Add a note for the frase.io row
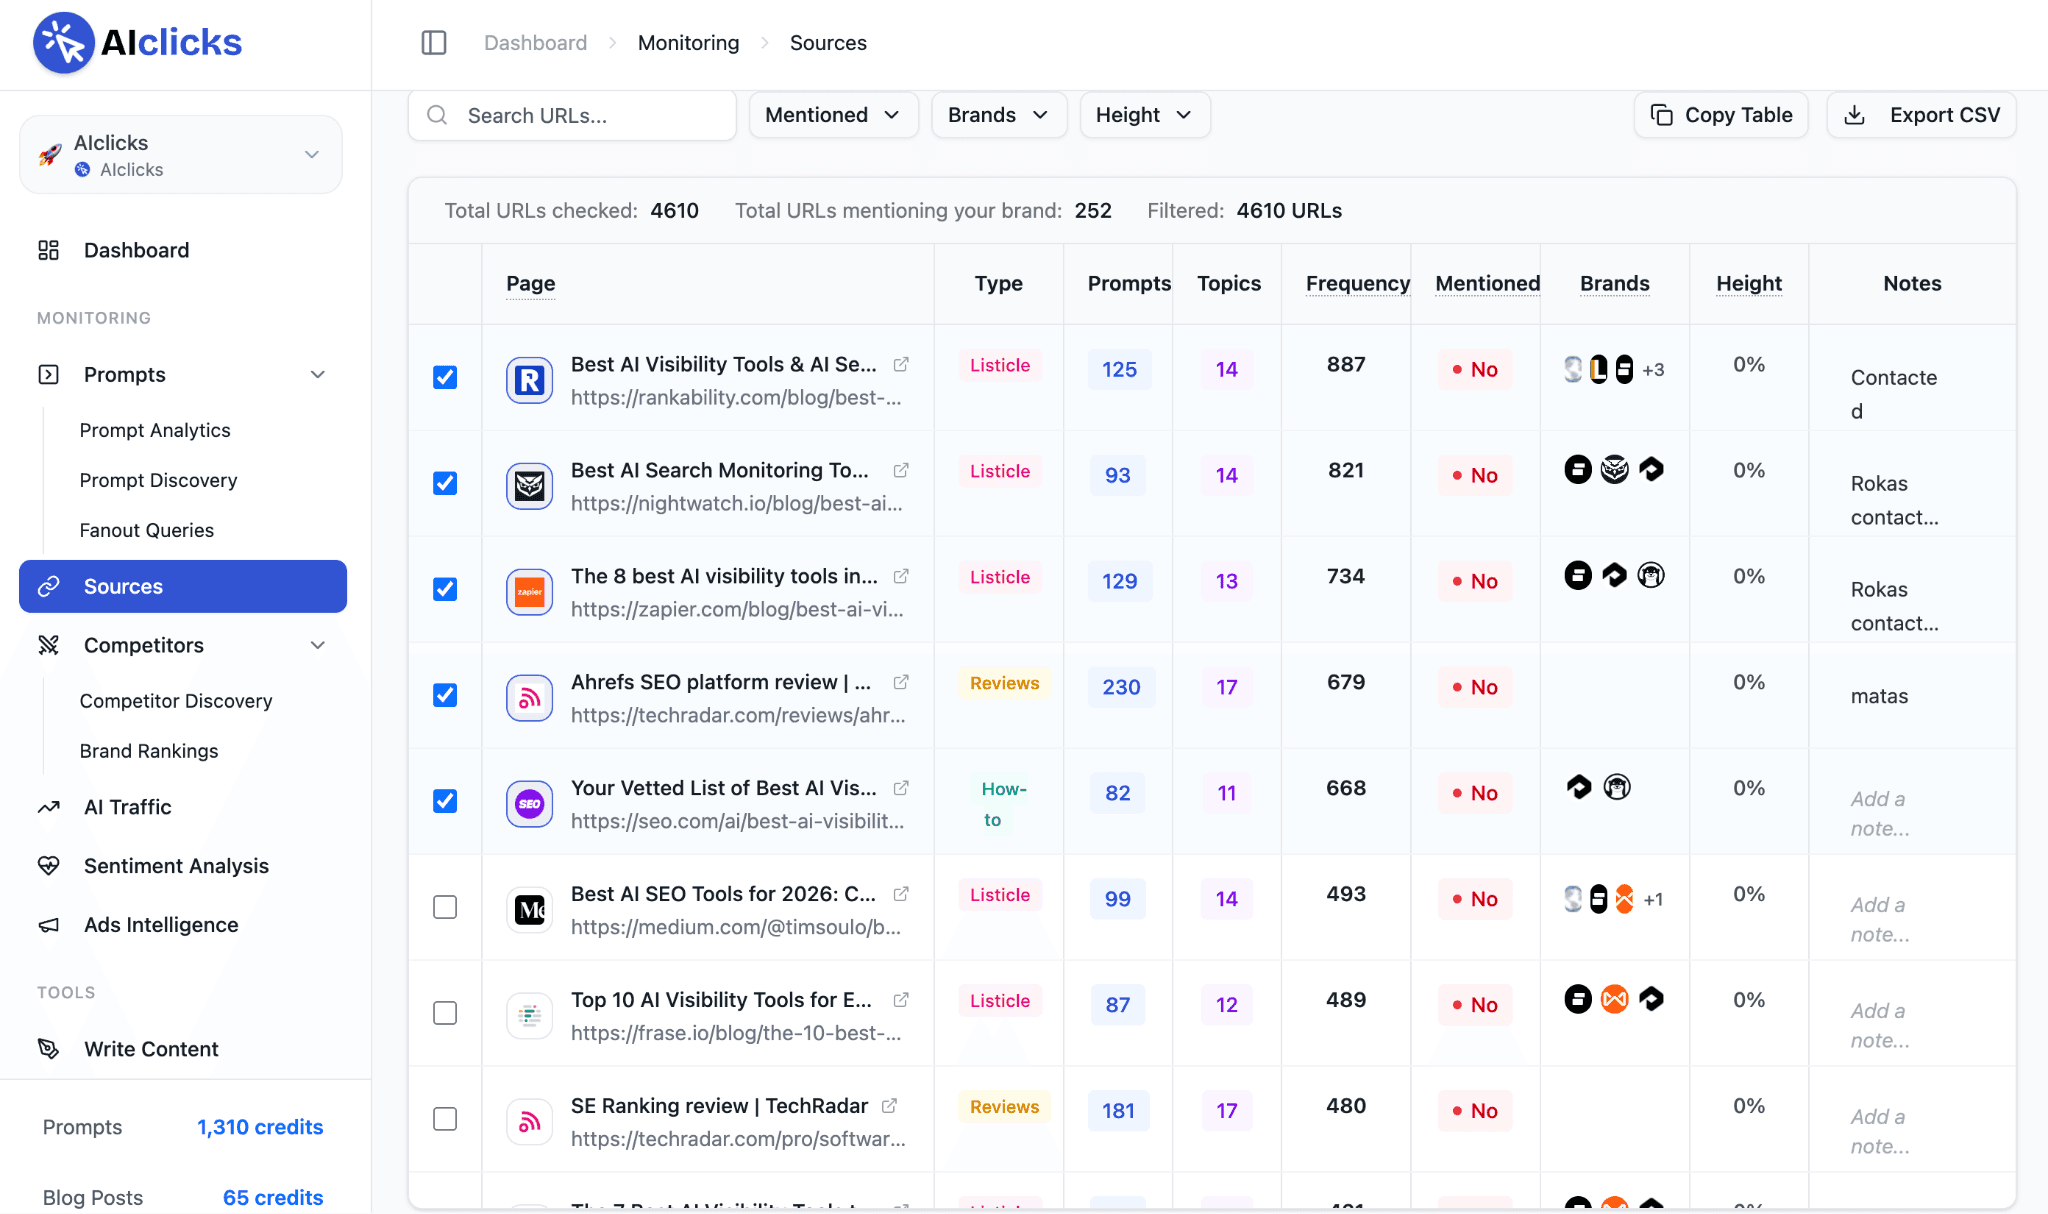This screenshot has width=2048, height=1214. pos(1880,1025)
